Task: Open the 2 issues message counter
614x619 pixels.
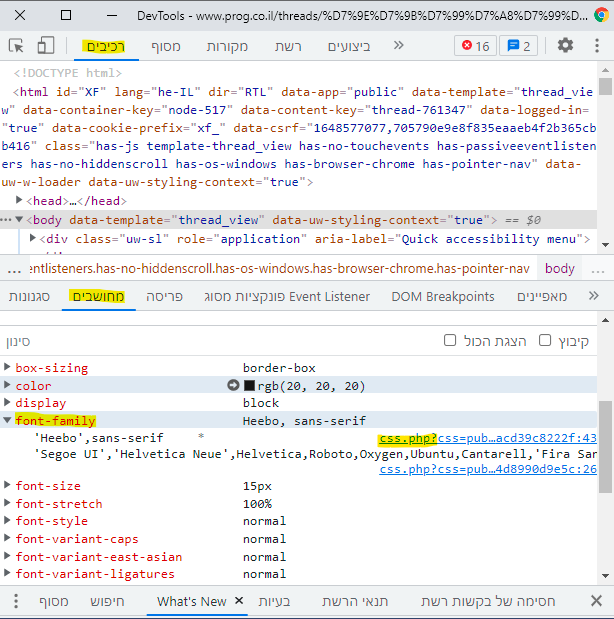Action: pyautogui.click(x=518, y=46)
